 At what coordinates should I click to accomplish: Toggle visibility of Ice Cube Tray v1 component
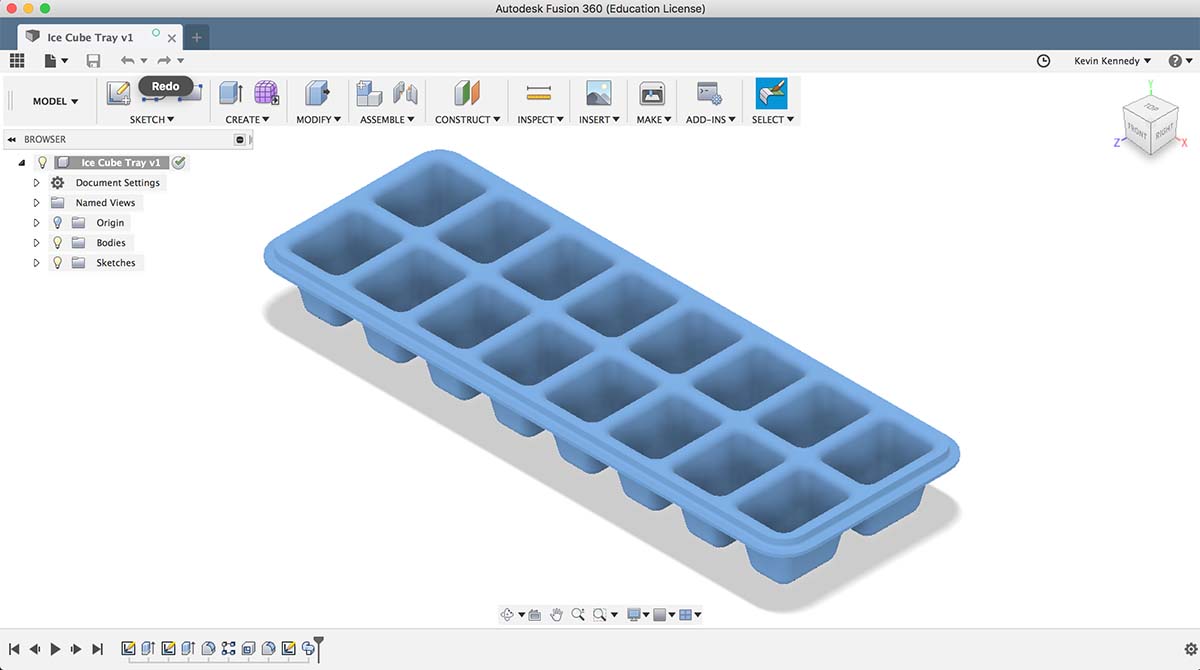point(42,162)
